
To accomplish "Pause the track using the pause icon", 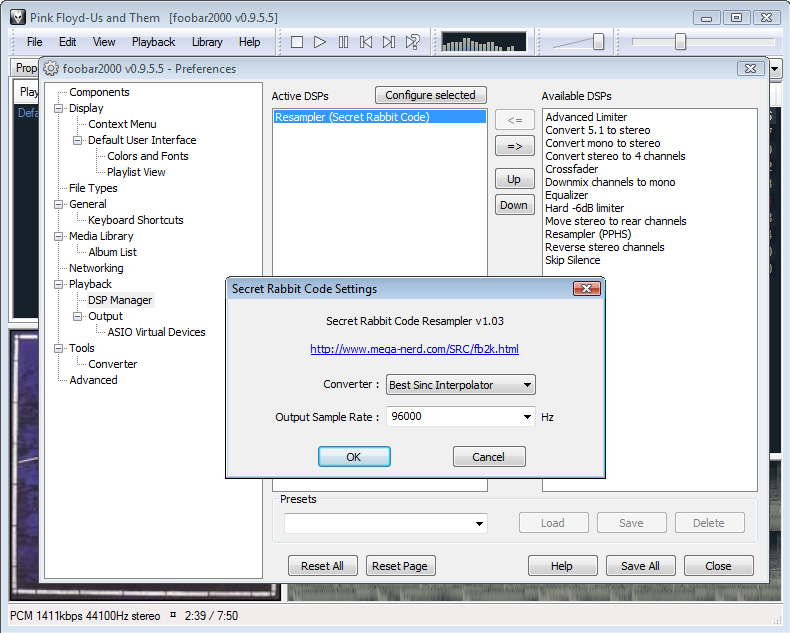I will 343,42.
